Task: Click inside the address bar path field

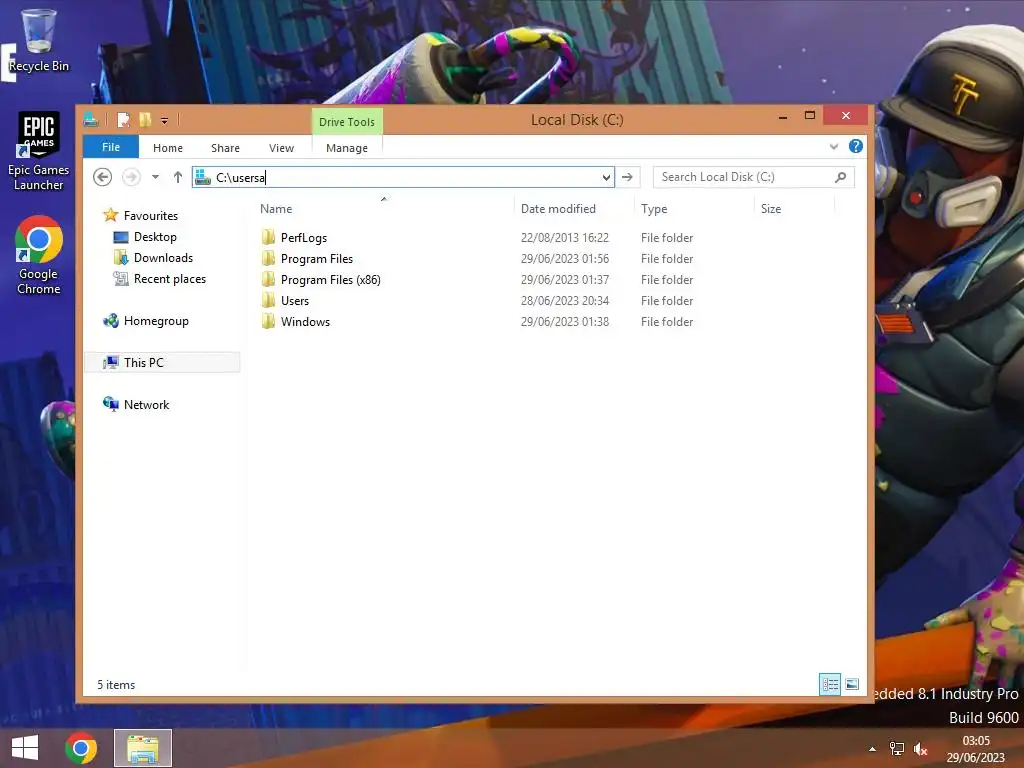Action: click(x=404, y=177)
